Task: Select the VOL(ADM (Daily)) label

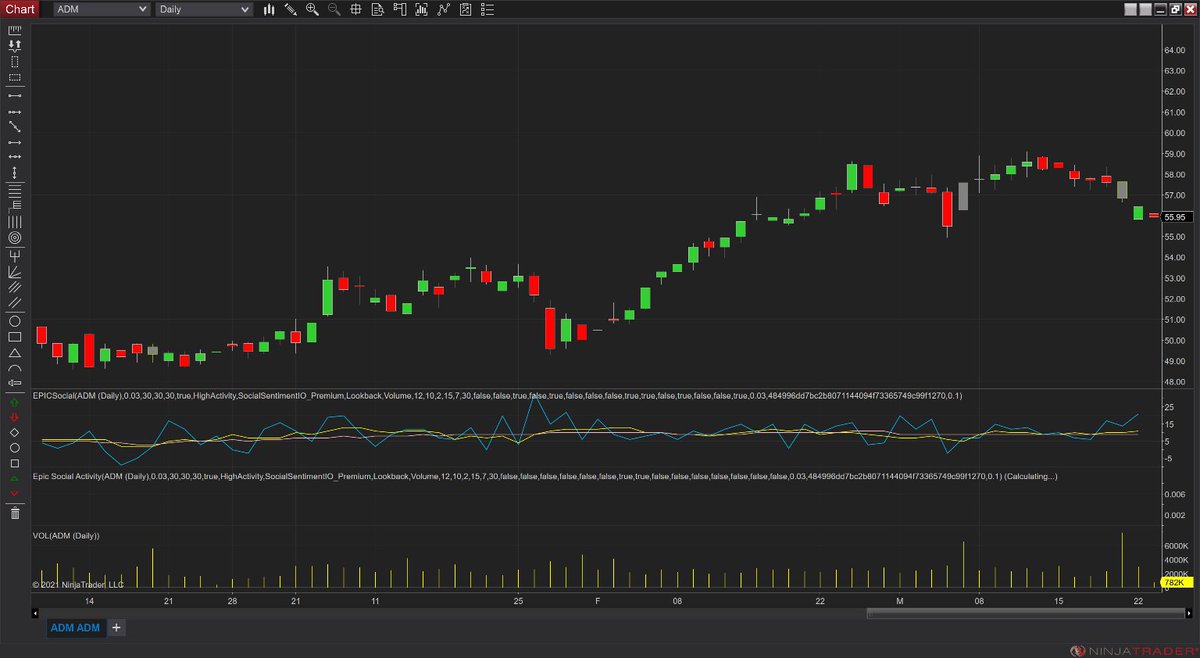Action: (x=66, y=536)
